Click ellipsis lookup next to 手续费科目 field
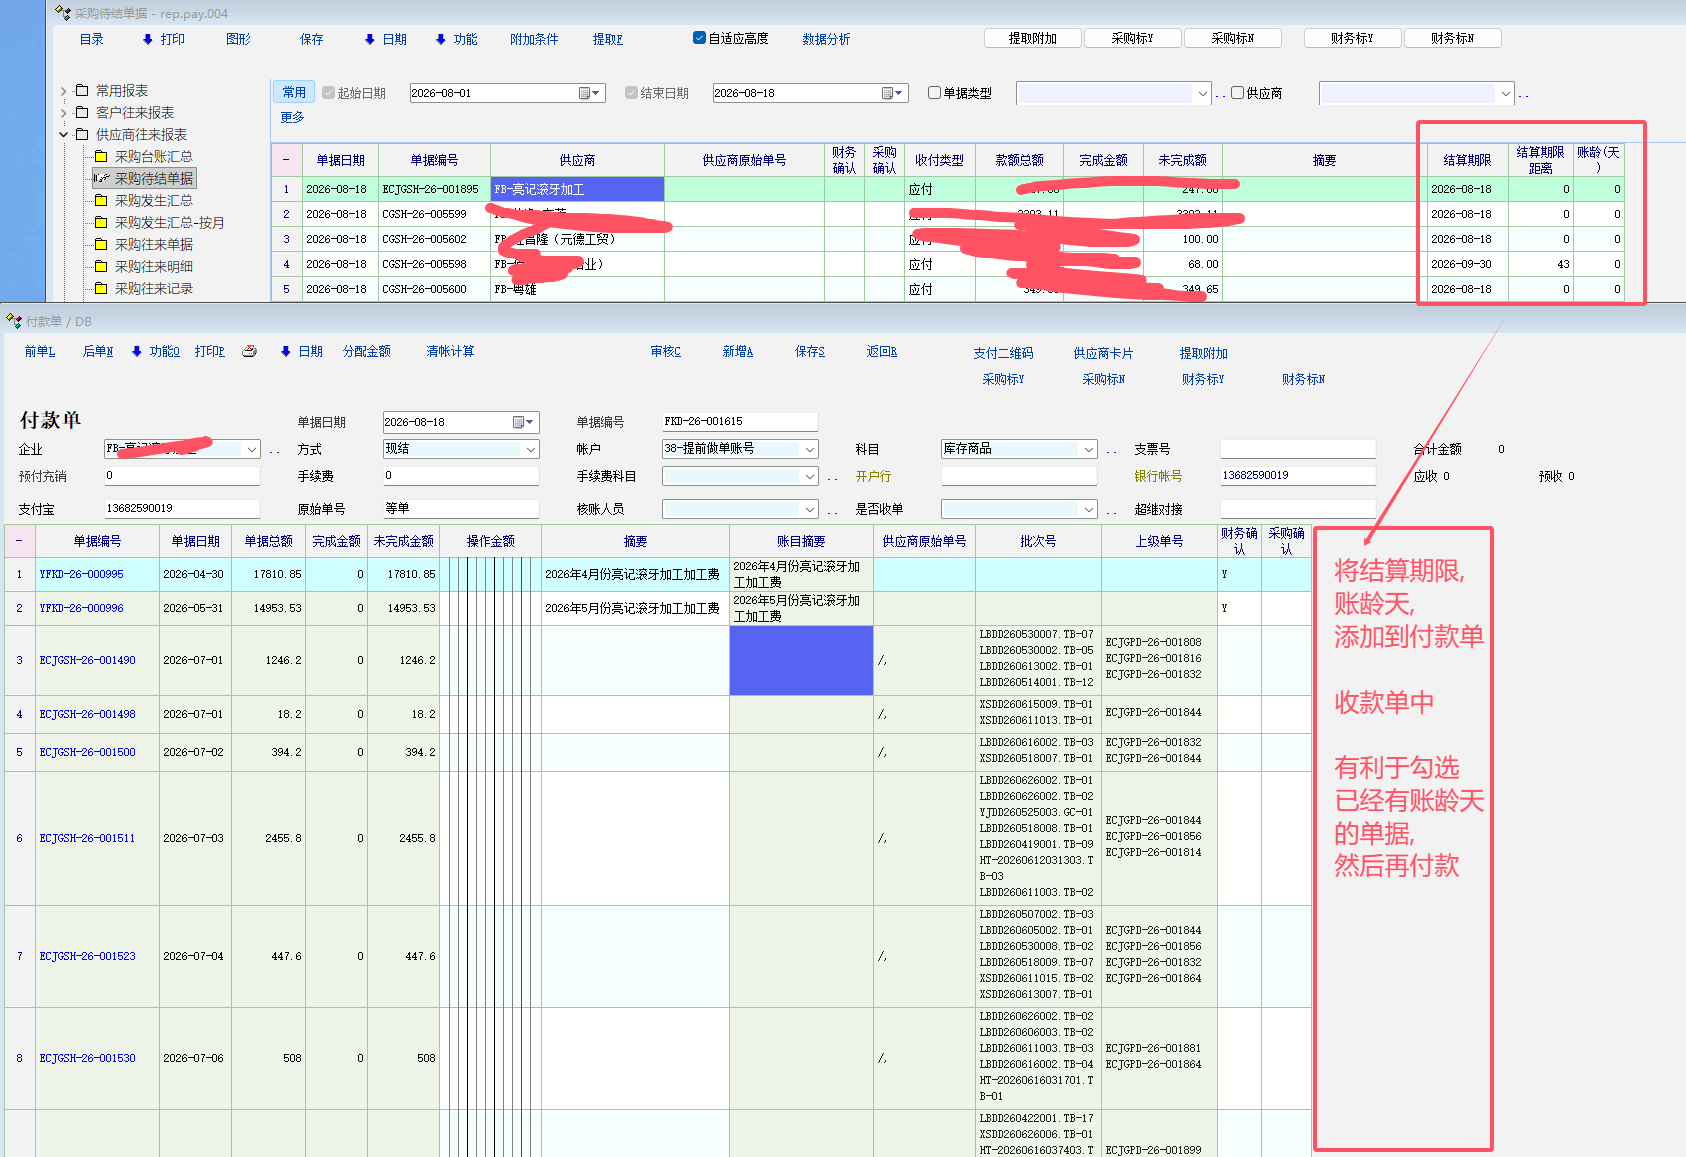 tap(833, 478)
